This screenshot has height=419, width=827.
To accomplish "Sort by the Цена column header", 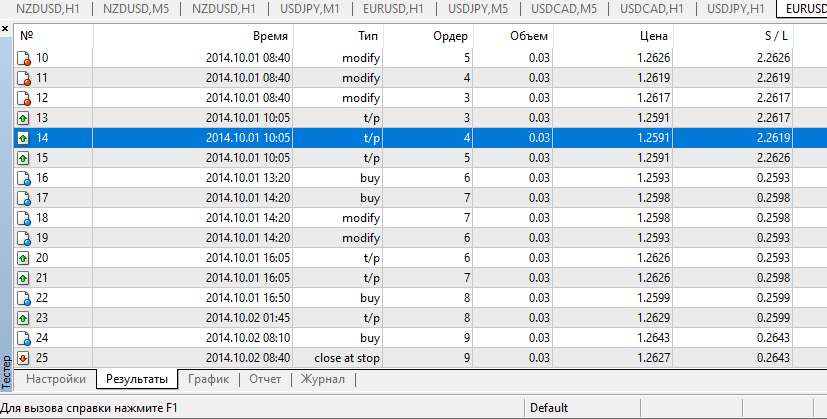I will [613, 36].
